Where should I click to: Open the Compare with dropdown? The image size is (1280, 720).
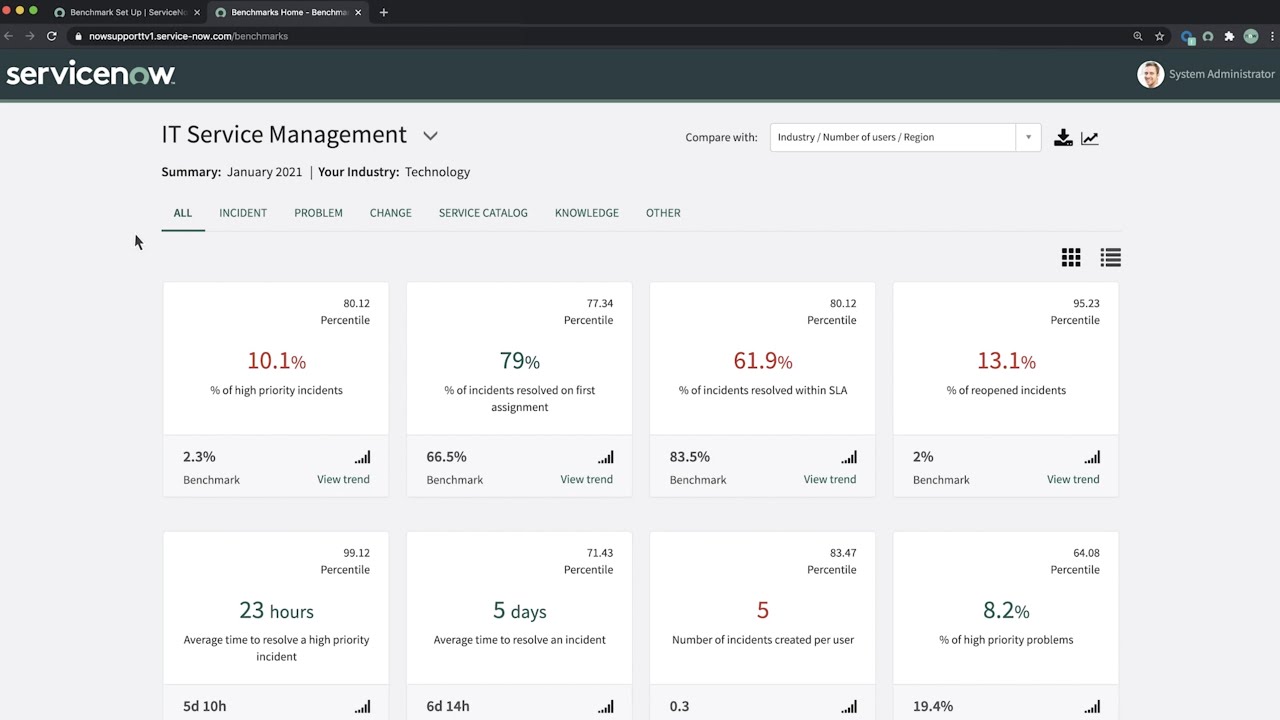click(1027, 137)
